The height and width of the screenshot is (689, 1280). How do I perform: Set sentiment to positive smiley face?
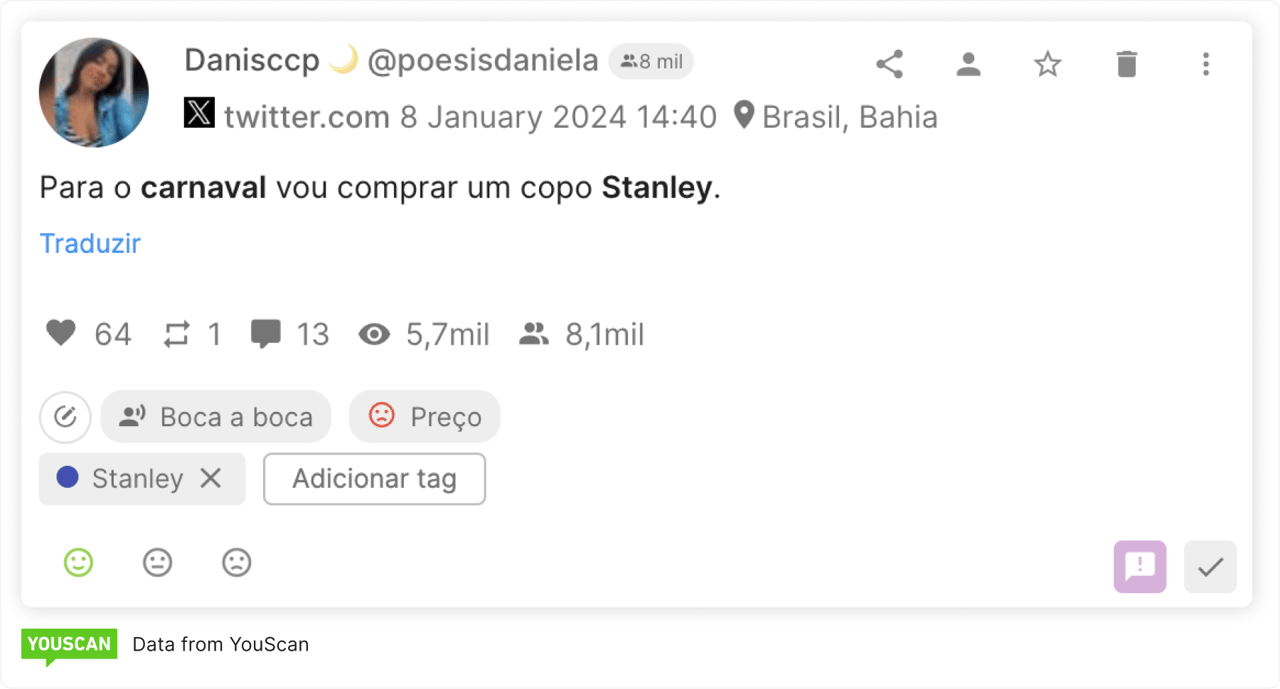(x=78, y=563)
